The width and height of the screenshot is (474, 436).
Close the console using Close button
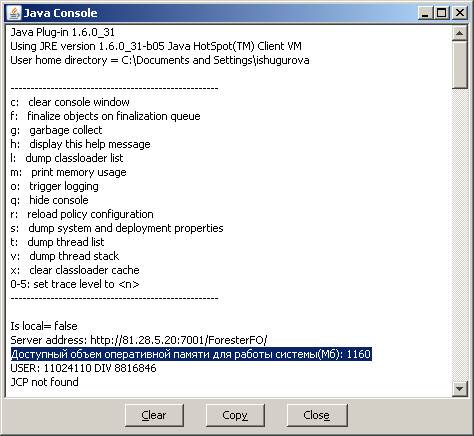[x=316, y=415]
